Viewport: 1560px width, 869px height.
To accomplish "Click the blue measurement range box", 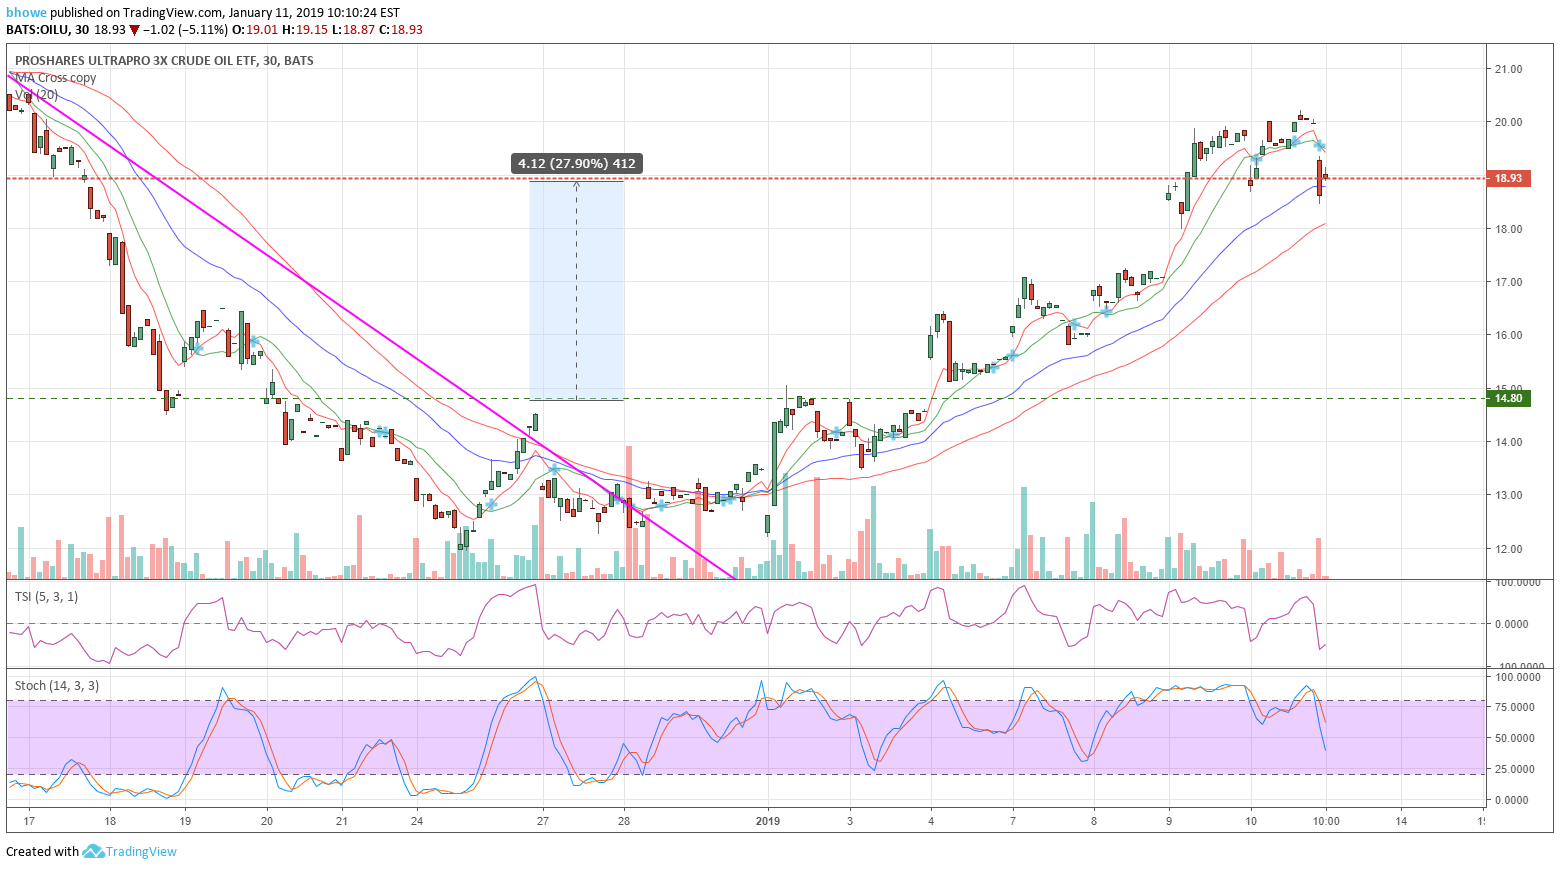I will tap(577, 291).
